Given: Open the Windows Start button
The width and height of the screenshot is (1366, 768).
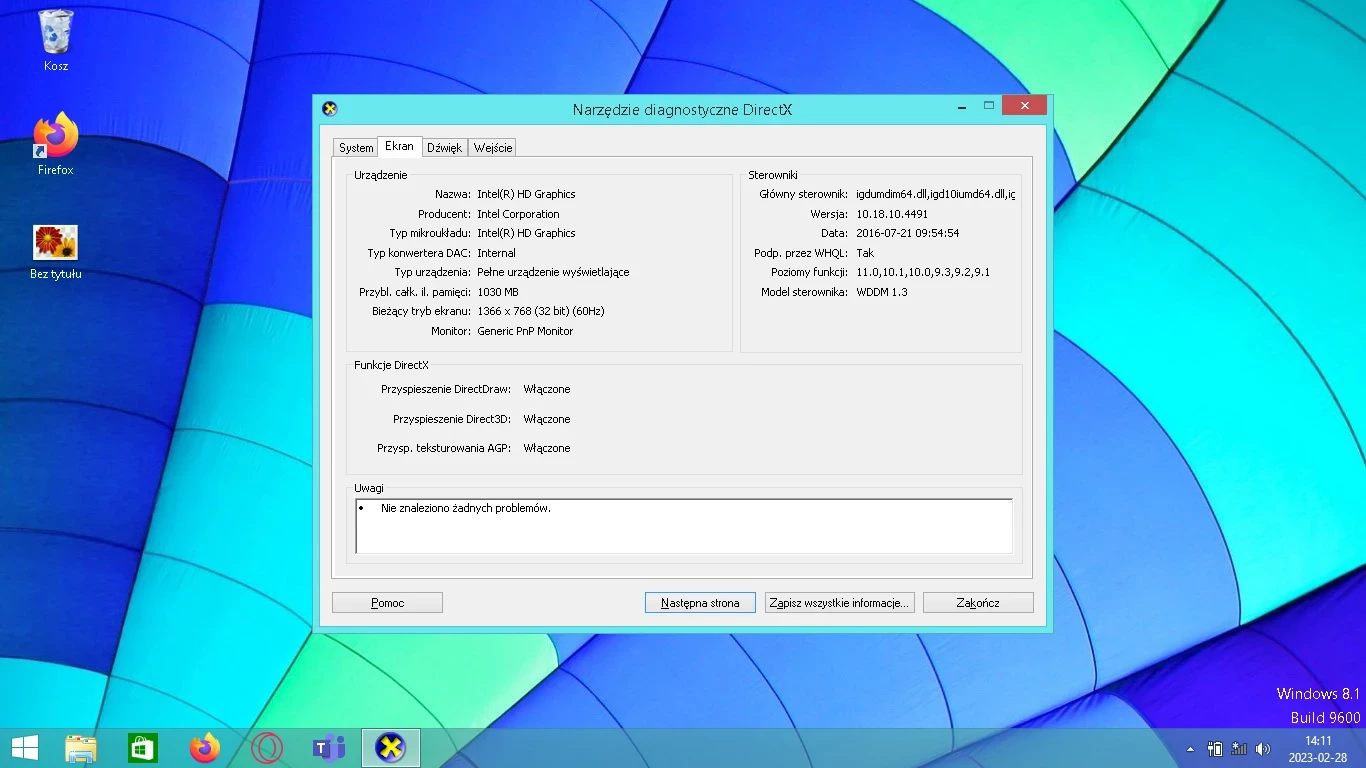Looking at the screenshot, I should point(24,748).
